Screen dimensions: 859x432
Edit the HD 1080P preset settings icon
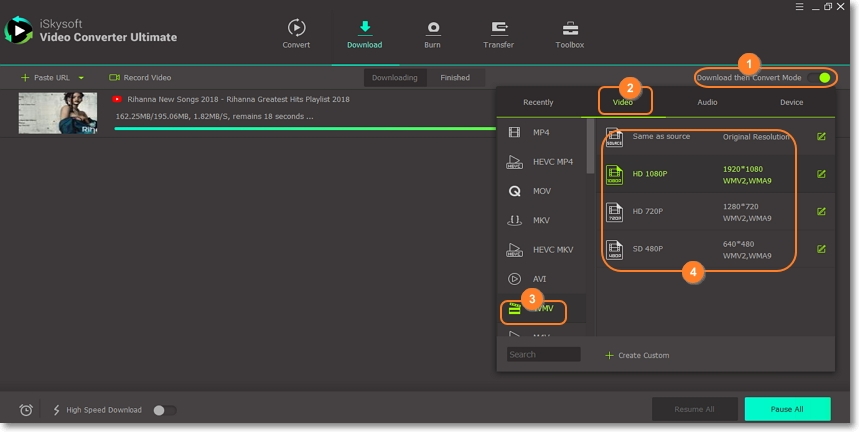tap(821, 174)
